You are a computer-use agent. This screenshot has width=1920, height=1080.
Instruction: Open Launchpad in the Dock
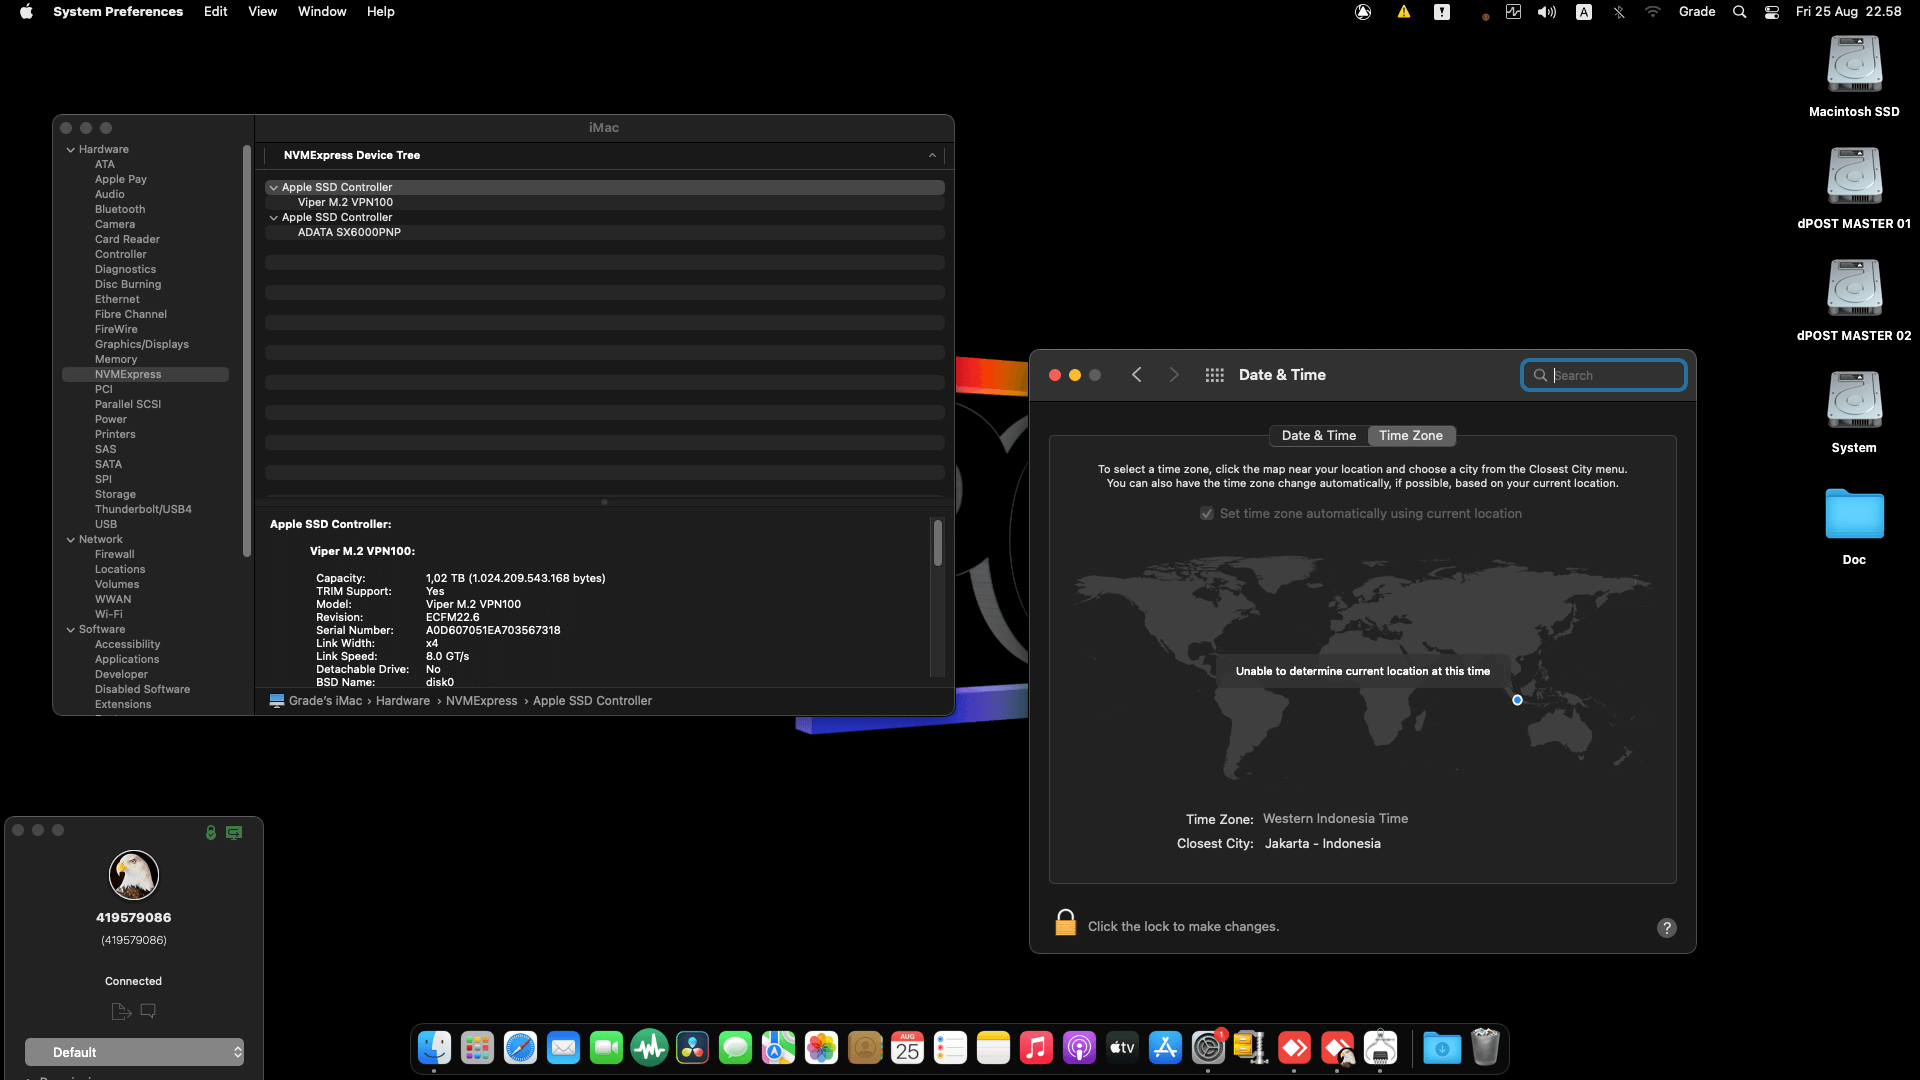(x=477, y=1048)
